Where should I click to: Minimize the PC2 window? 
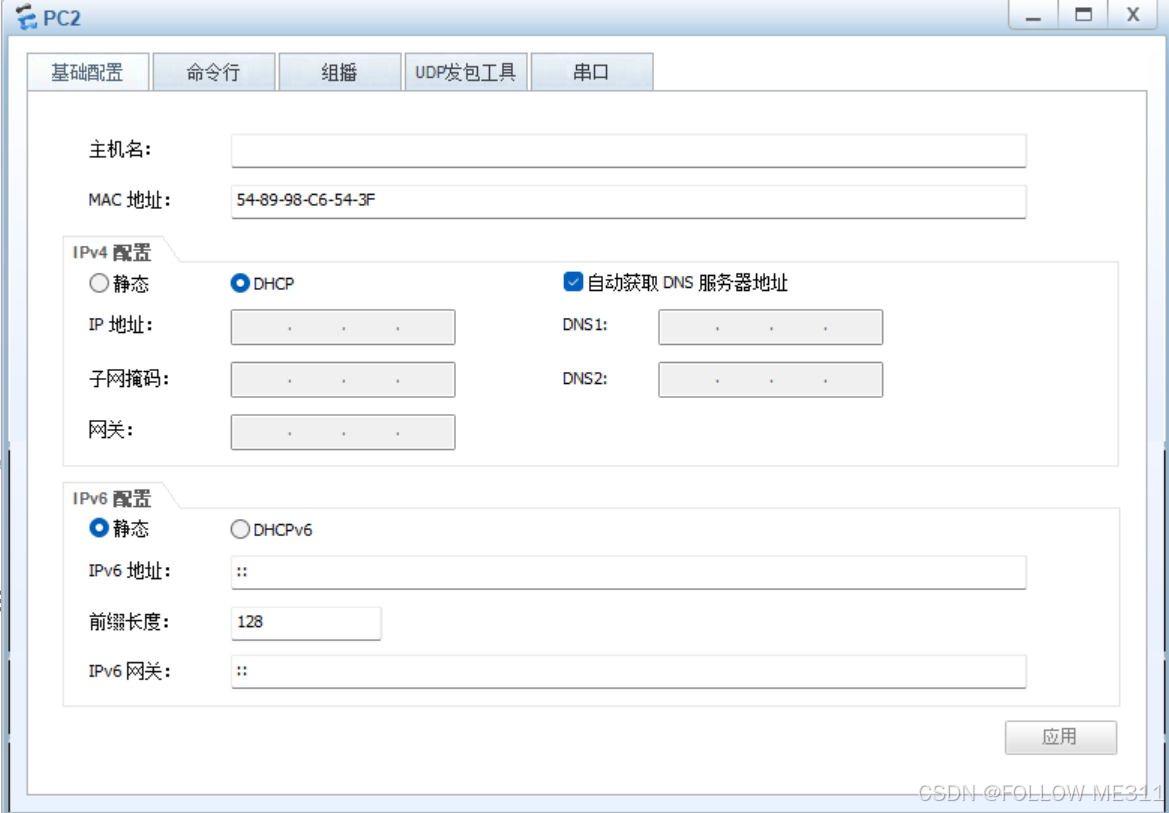coord(1033,15)
